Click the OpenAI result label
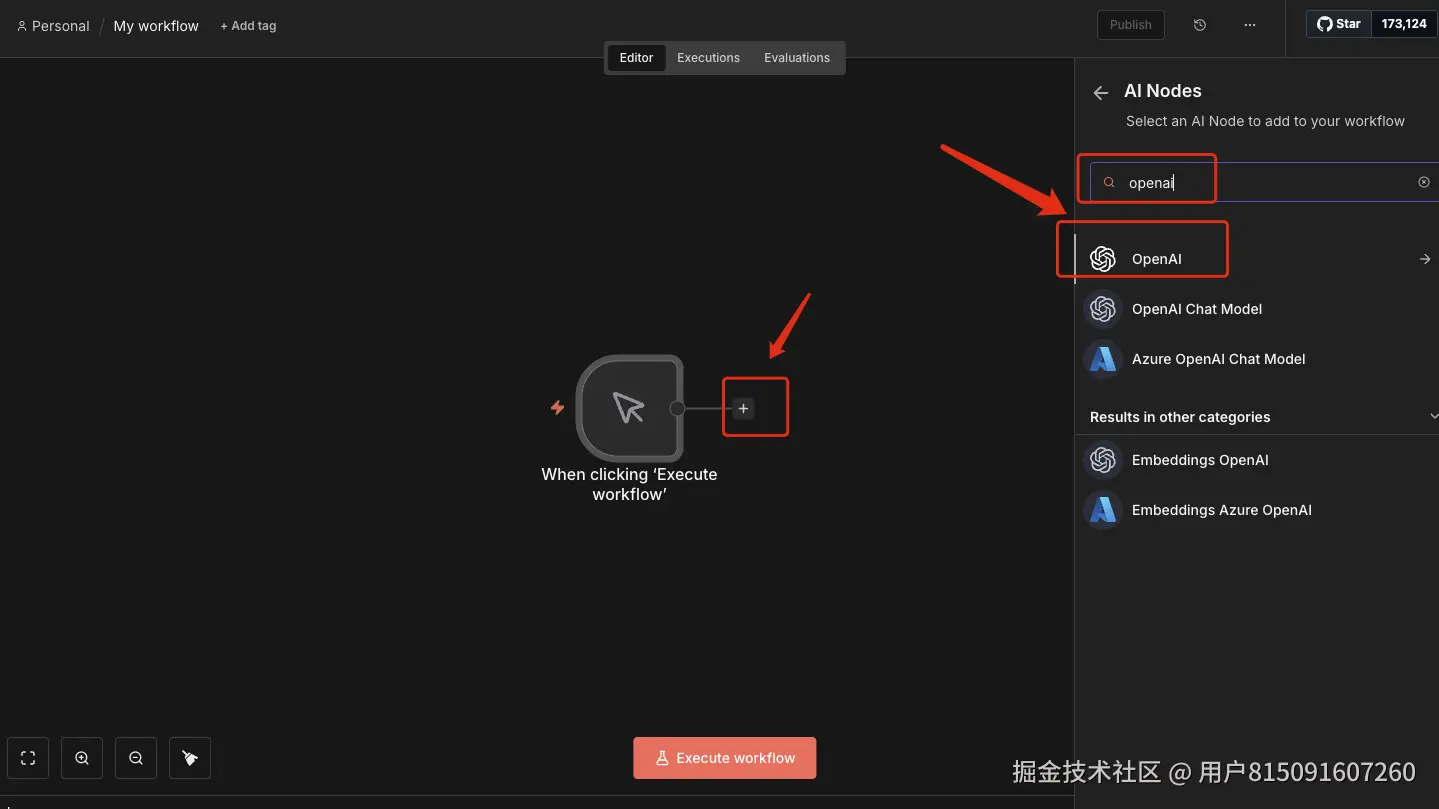 1157,259
